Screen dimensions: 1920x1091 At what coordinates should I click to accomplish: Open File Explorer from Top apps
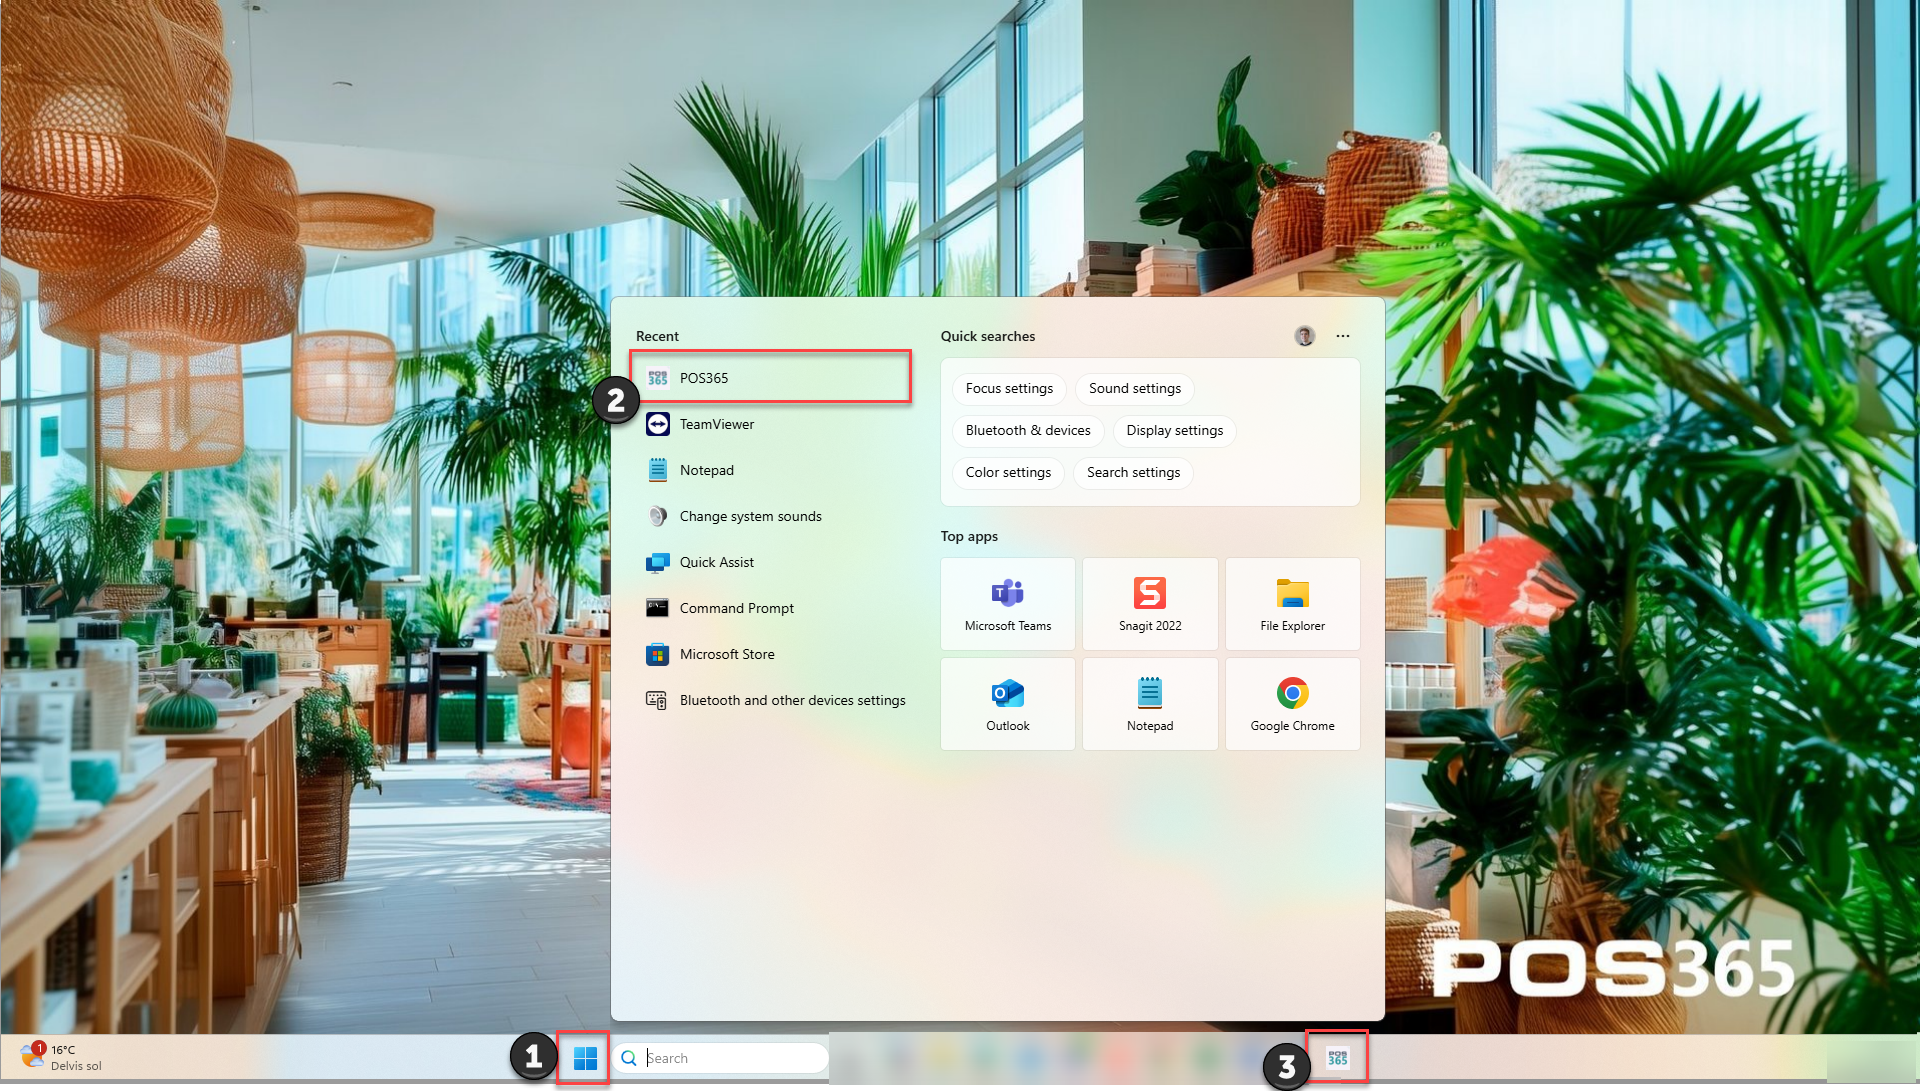coord(1292,604)
